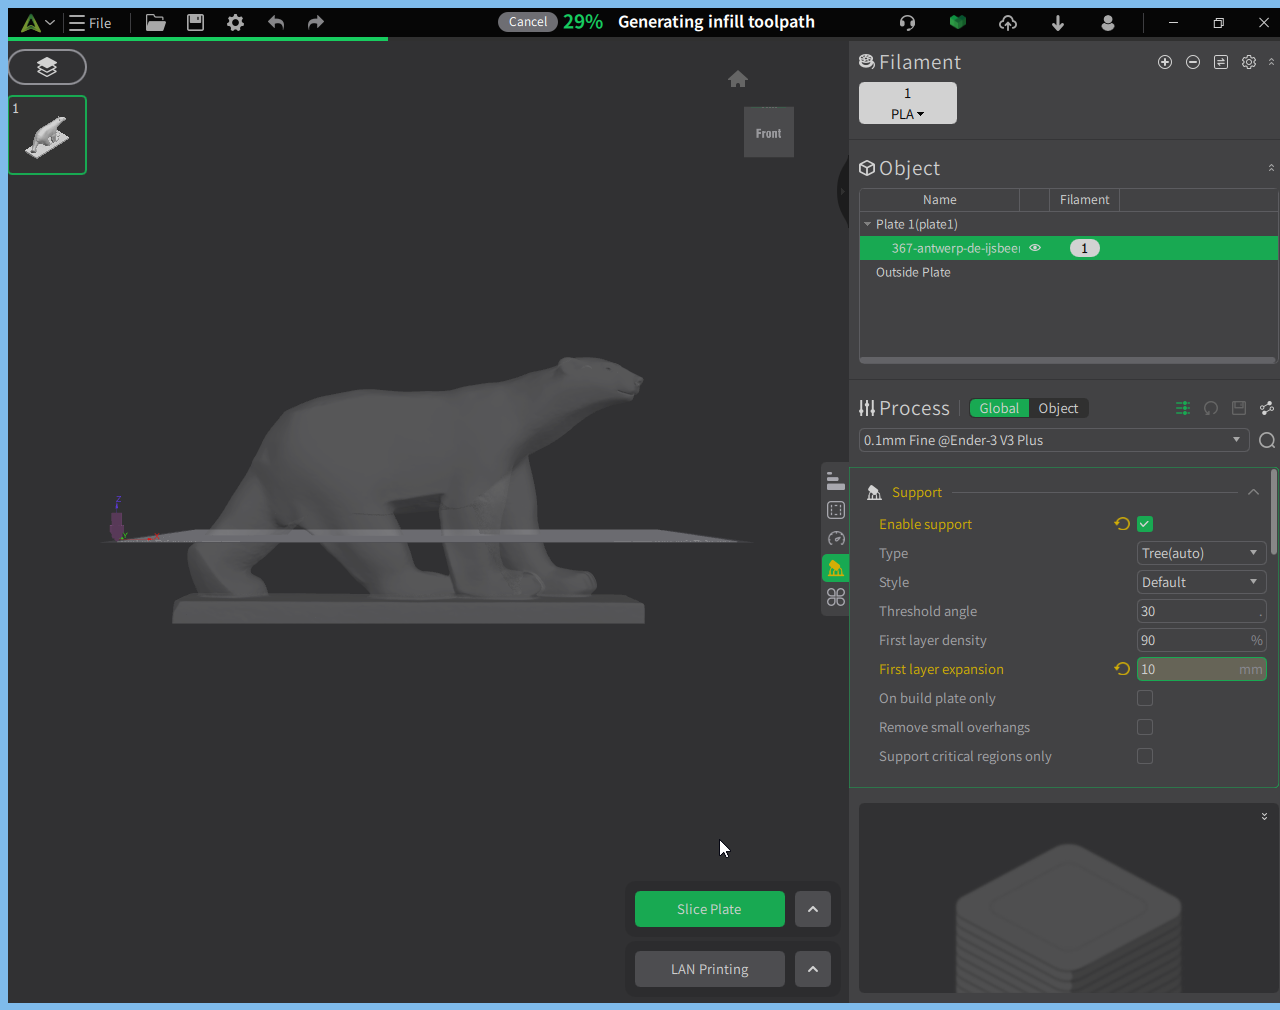This screenshot has height=1010, width=1280.
Task: Select plate 1 thumbnail
Action: [47, 135]
